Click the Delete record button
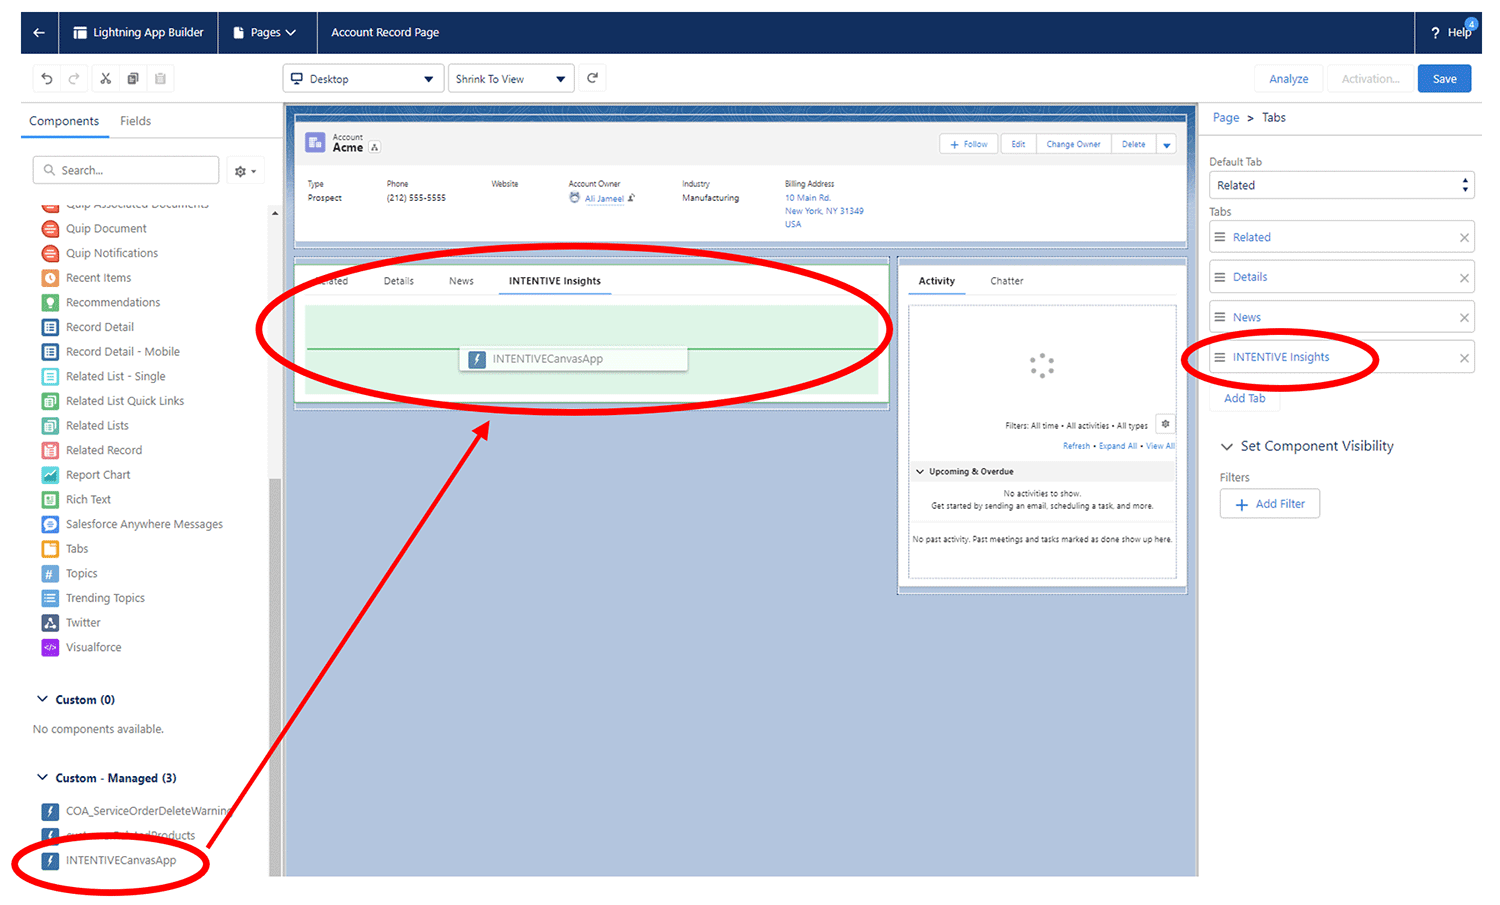 1133,145
